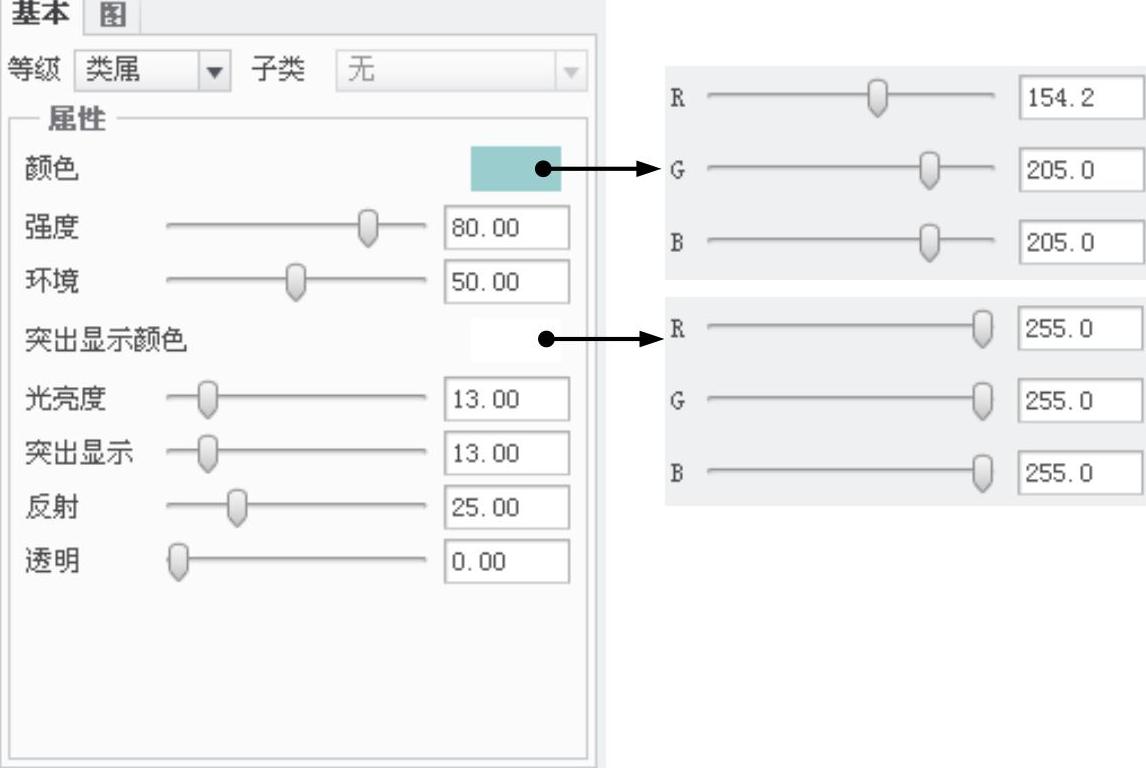Click the 环境 slider handle
This screenshot has width=1146, height=768.
(295, 282)
